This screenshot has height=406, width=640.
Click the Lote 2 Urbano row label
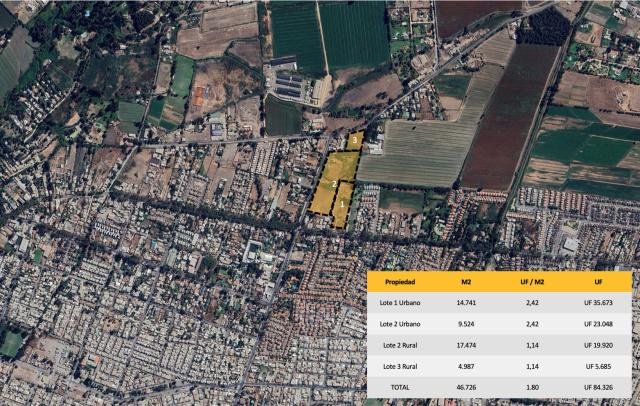coord(401,324)
